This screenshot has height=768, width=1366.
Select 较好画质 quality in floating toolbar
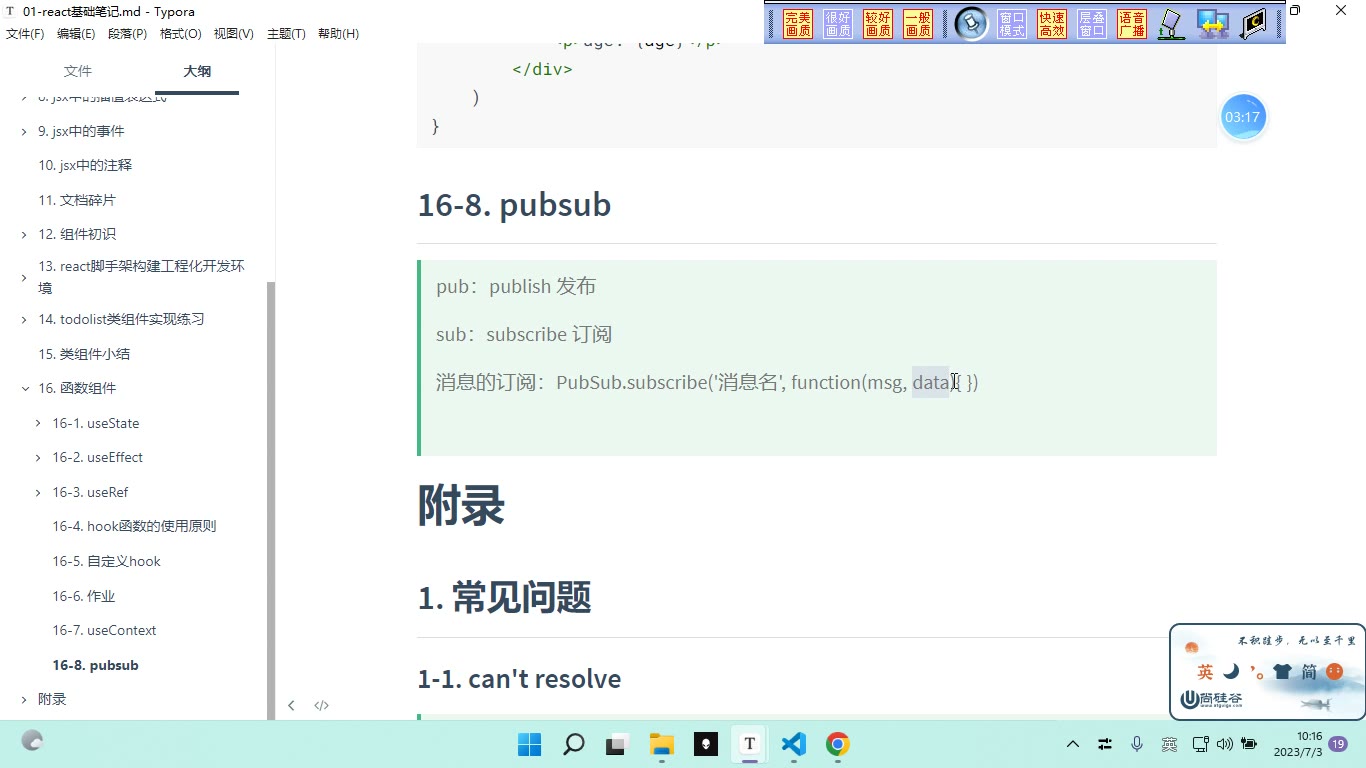[x=878, y=24]
